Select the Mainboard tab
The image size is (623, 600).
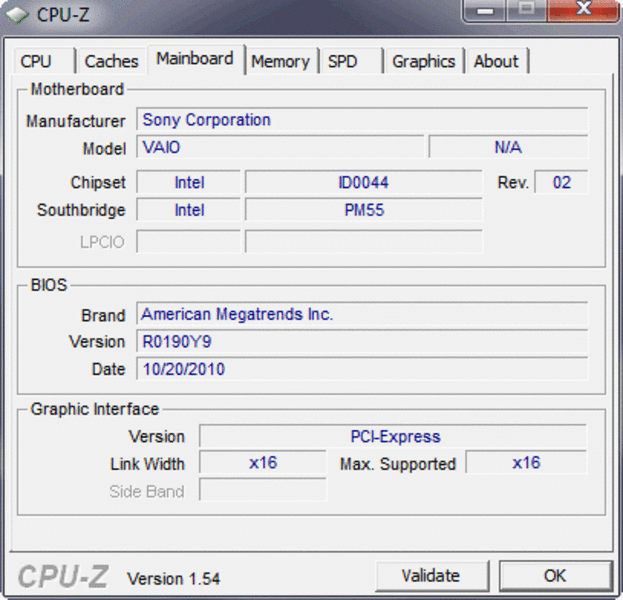pos(196,59)
